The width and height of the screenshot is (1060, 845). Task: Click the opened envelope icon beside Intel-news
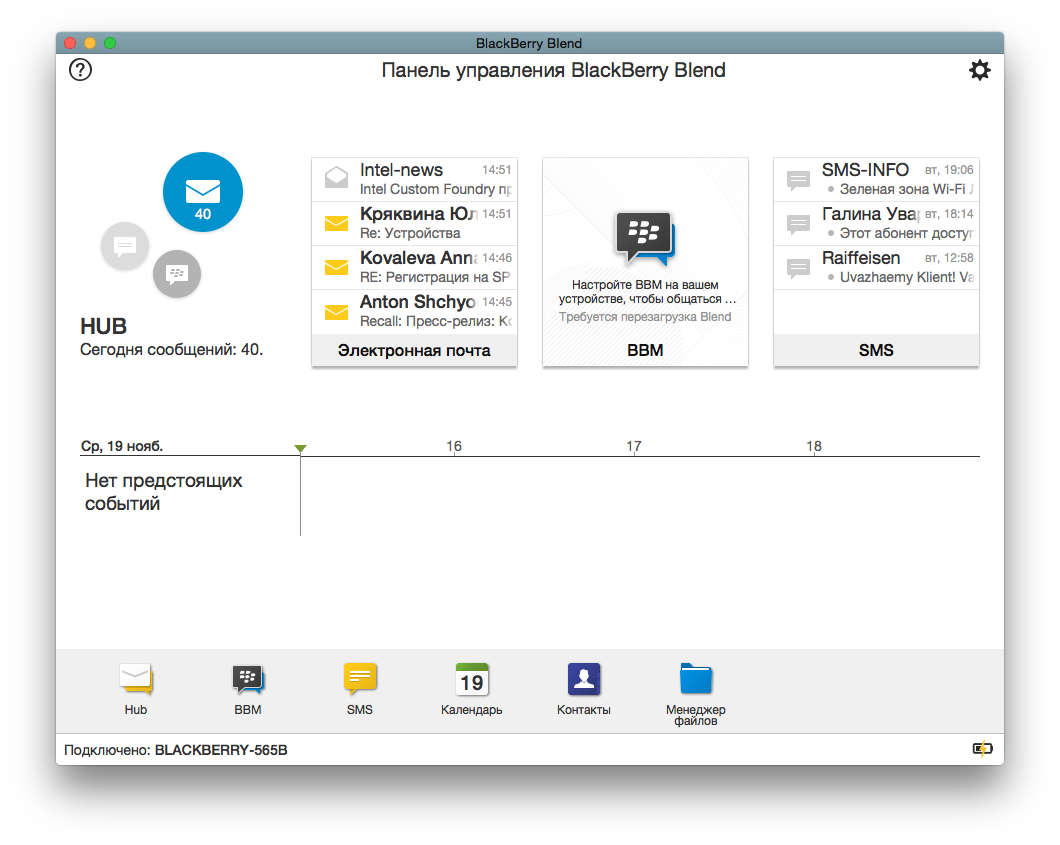[x=336, y=177]
